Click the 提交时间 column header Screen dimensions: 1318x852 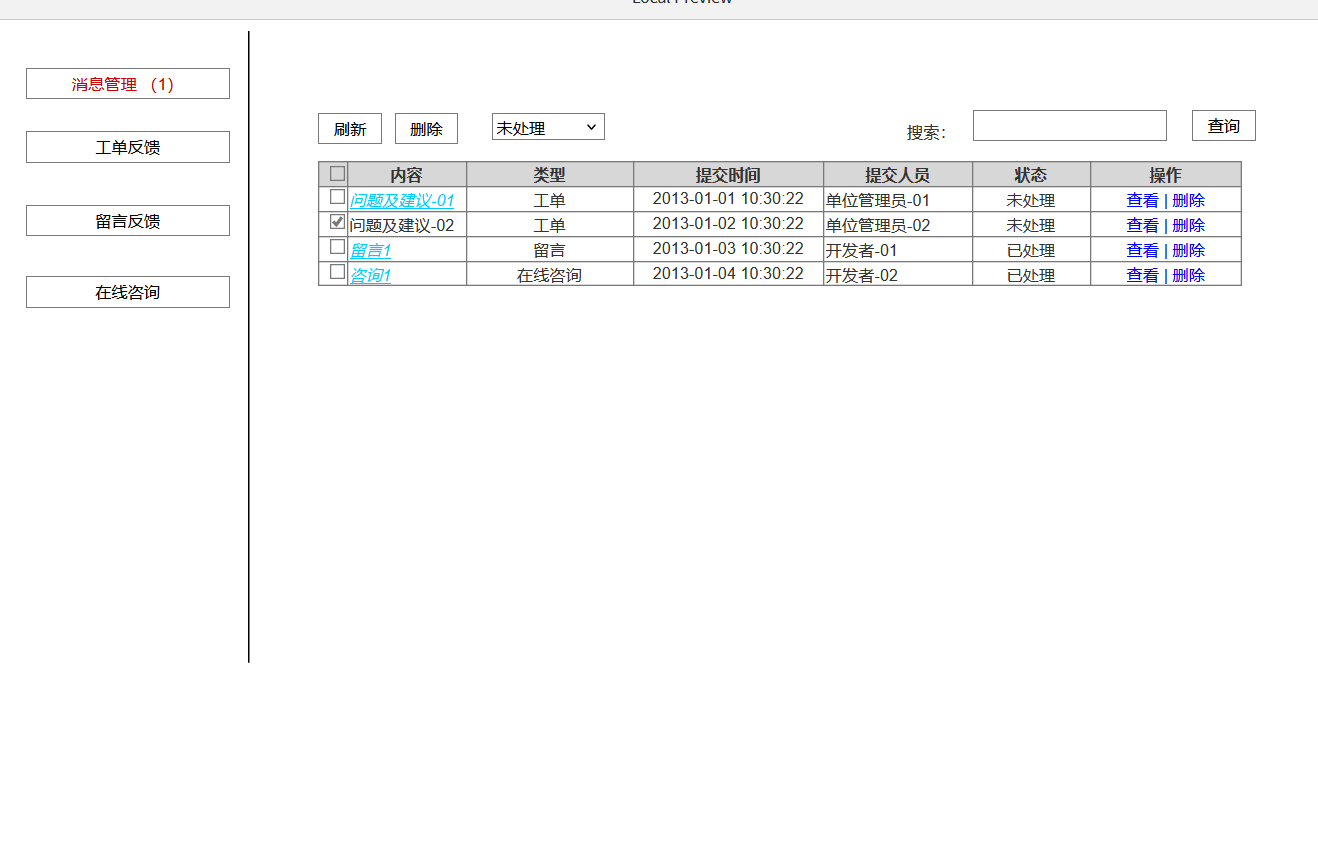point(728,175)
